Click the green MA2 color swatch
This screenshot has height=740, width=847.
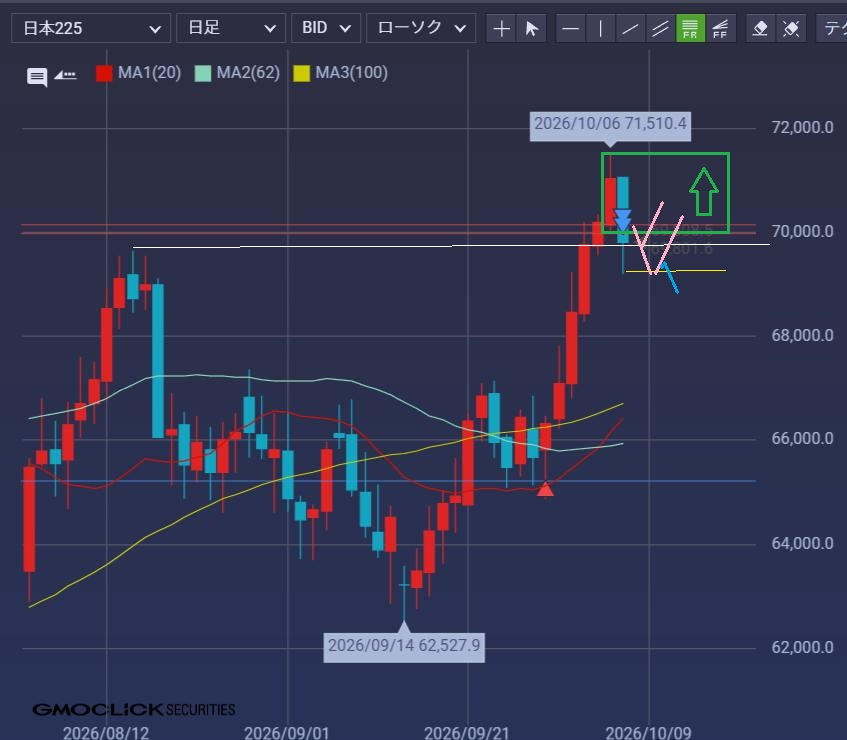(x=203, y=73)
